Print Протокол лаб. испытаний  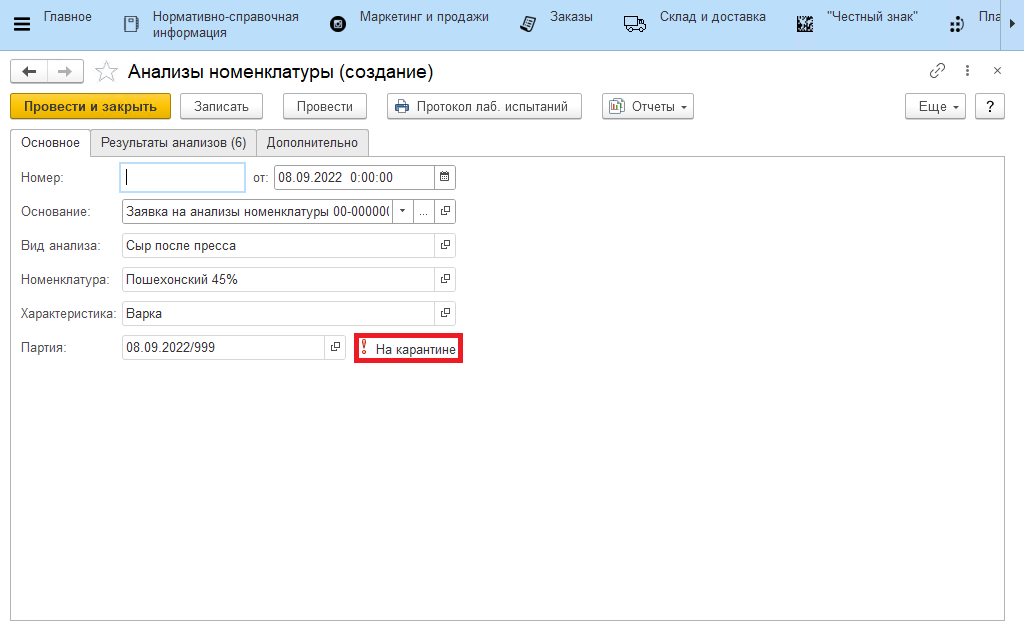484,106
